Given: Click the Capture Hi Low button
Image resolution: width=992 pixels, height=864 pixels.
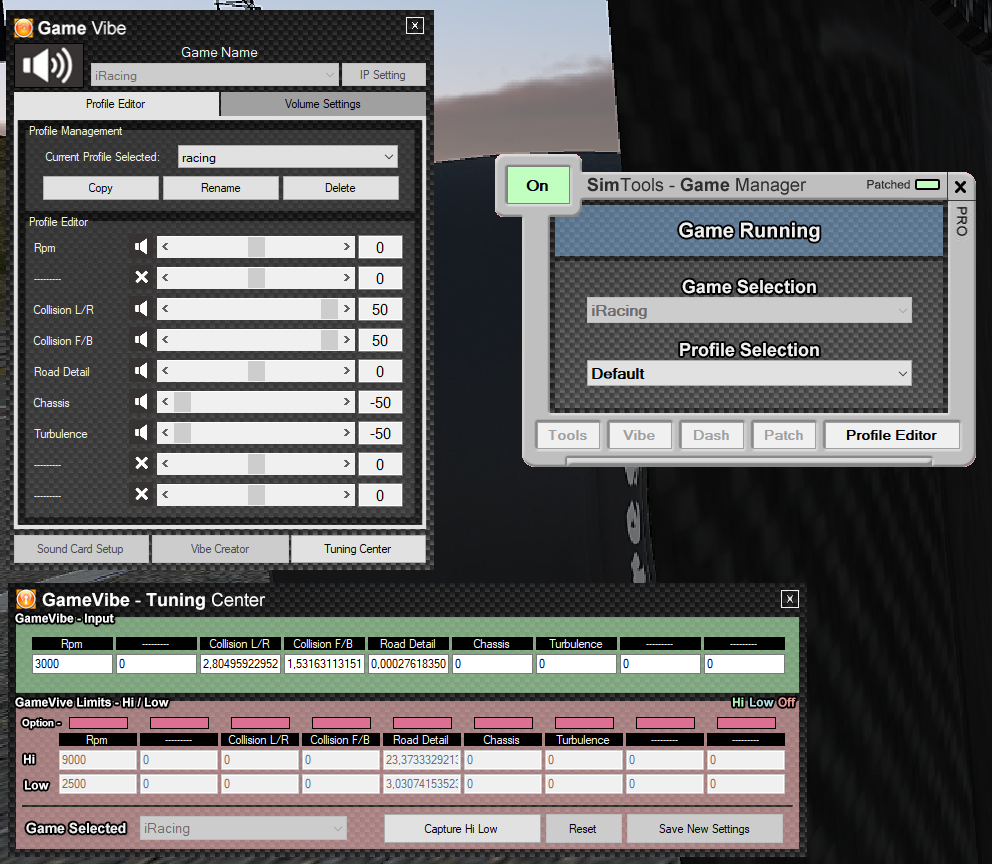Looking at the screenshot, I should [x=461, y=829].
